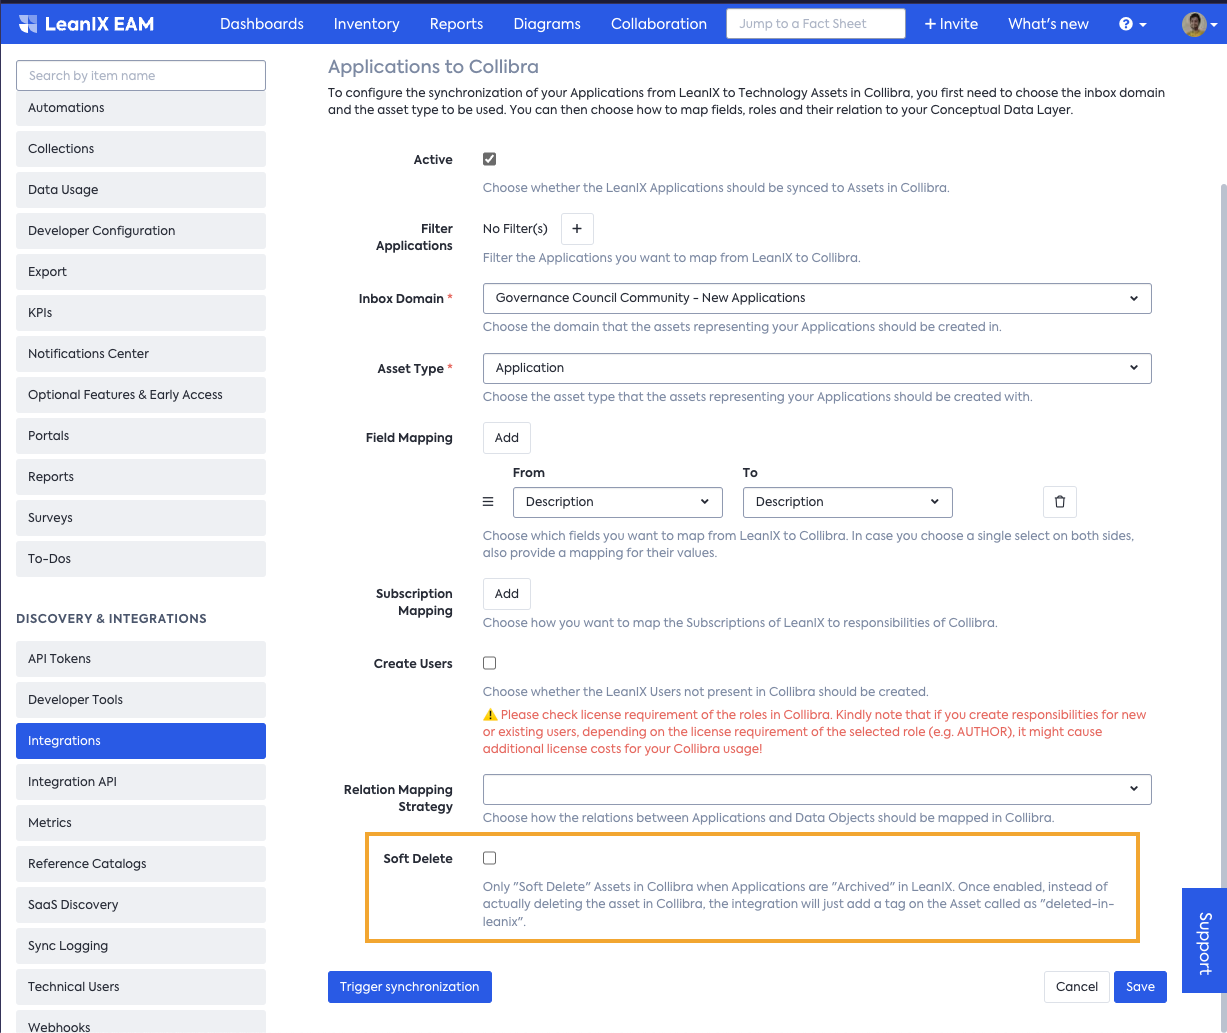Screen dimensions: 1227x1033
Task: Open Technical Users
Action: point(141,987)
